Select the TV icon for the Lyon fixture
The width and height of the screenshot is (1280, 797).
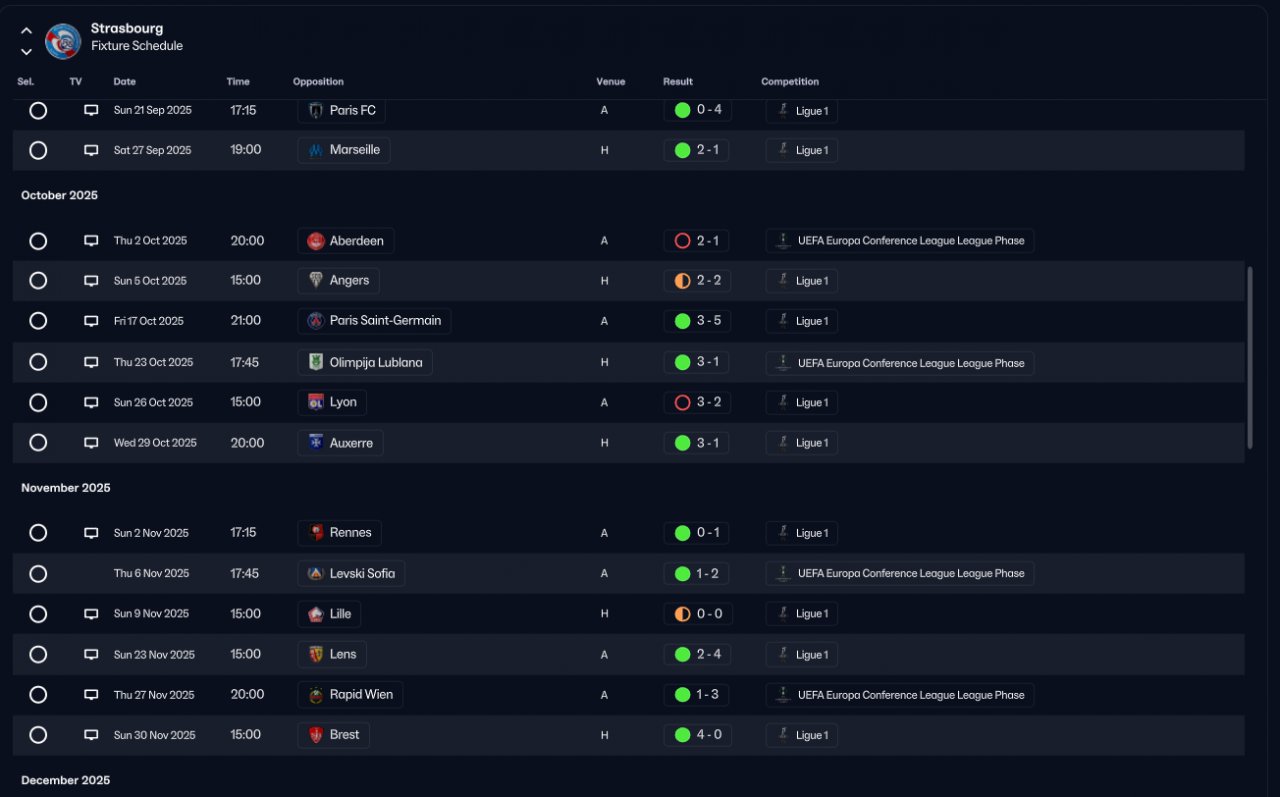(91, 403)
